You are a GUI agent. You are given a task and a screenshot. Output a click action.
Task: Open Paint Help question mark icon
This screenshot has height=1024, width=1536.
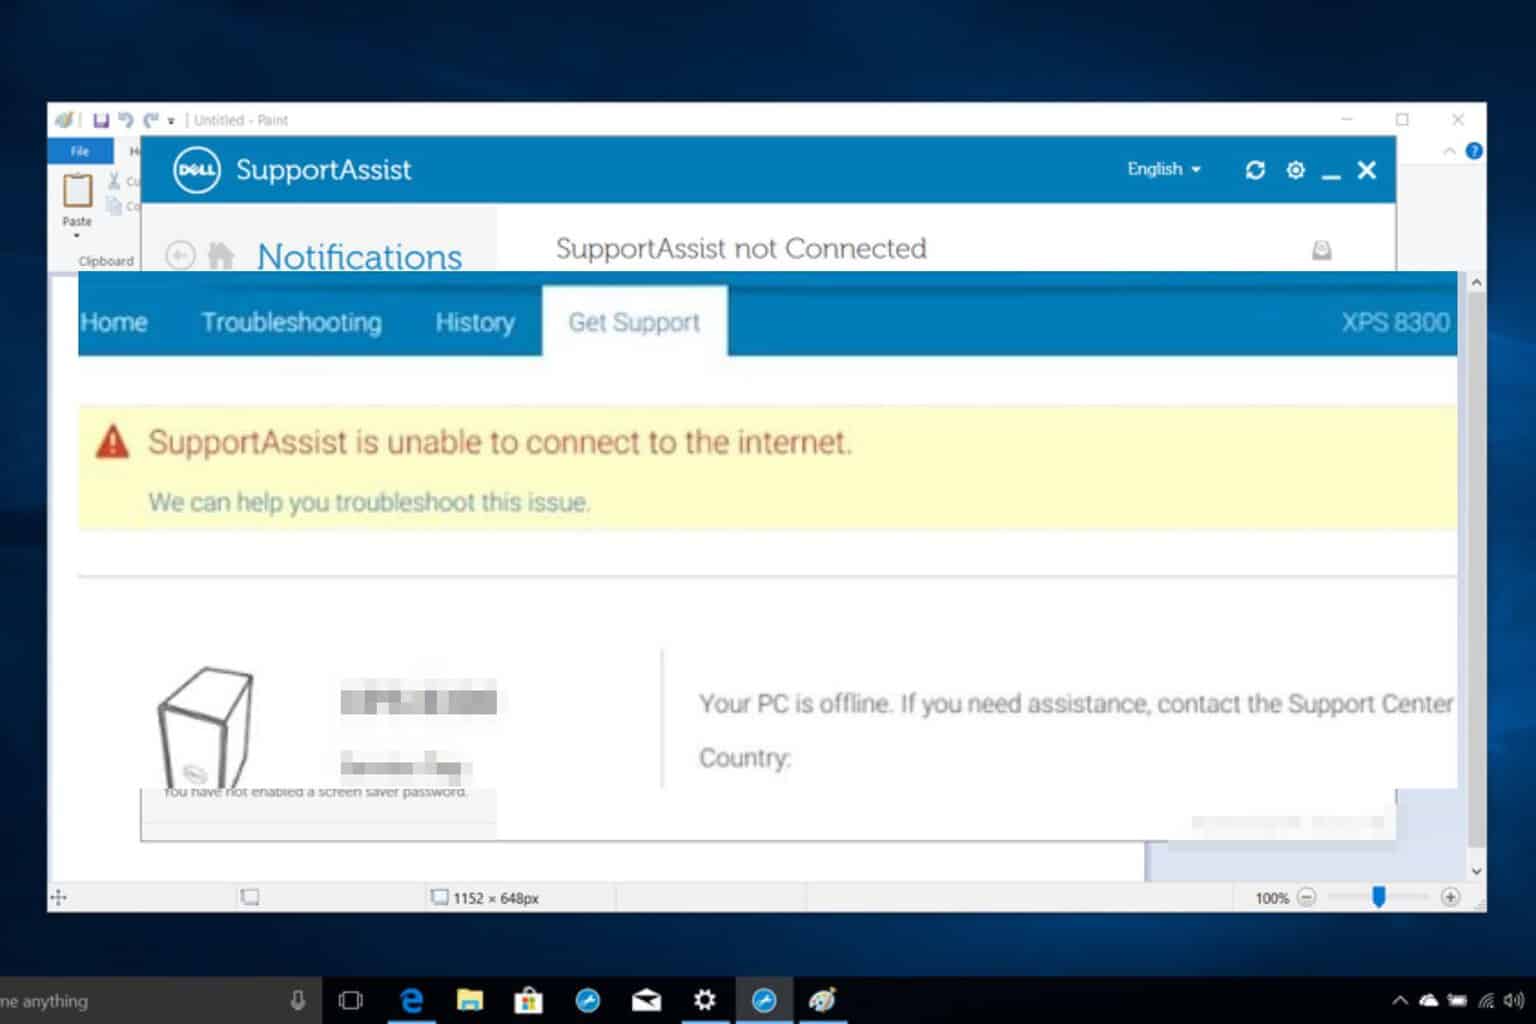click(x=1473, y=151)
